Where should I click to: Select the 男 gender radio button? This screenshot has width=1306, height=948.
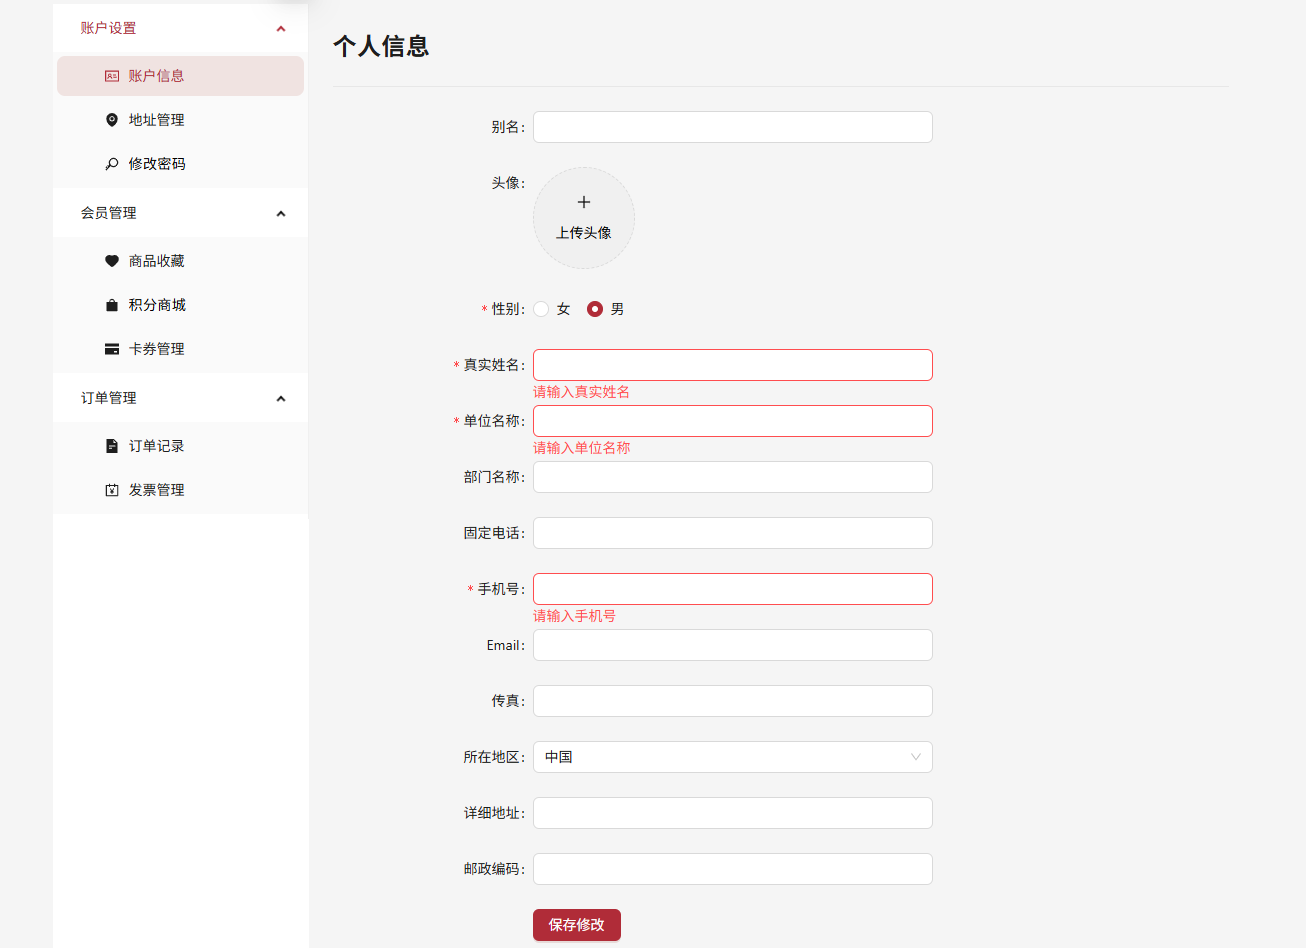point(595,309)
